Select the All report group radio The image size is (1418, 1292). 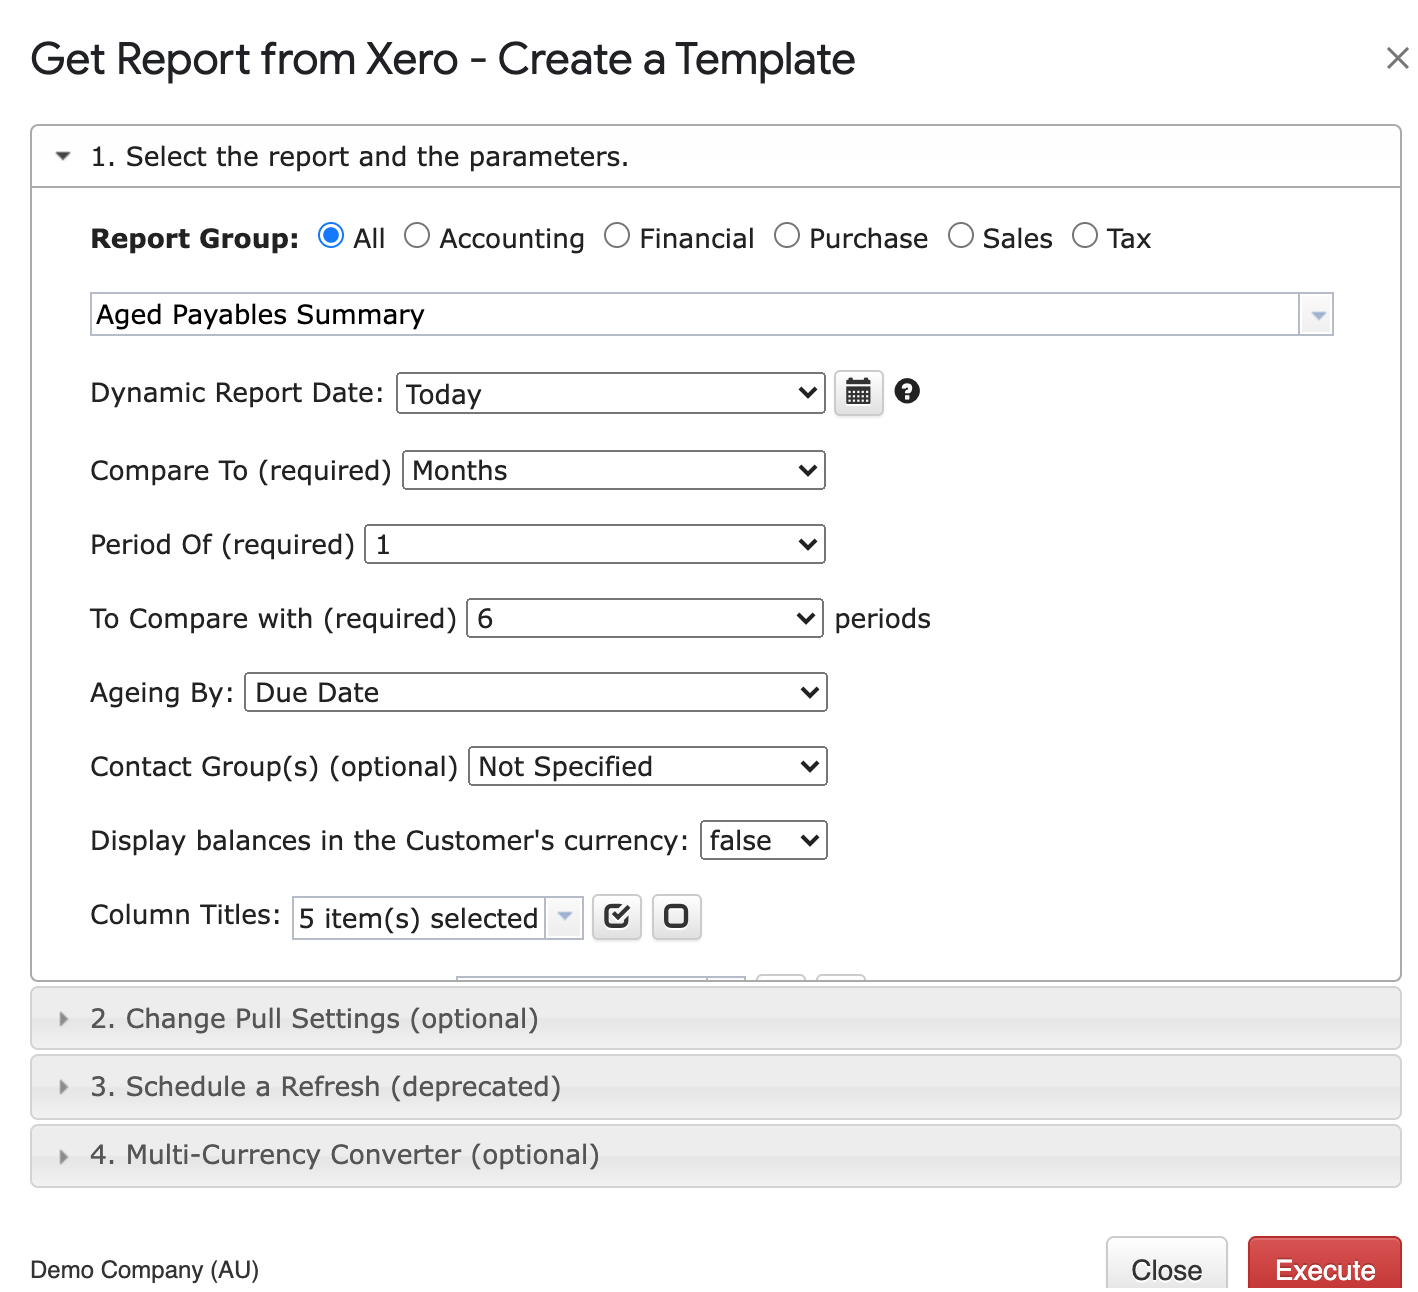[x=331, y=236]
